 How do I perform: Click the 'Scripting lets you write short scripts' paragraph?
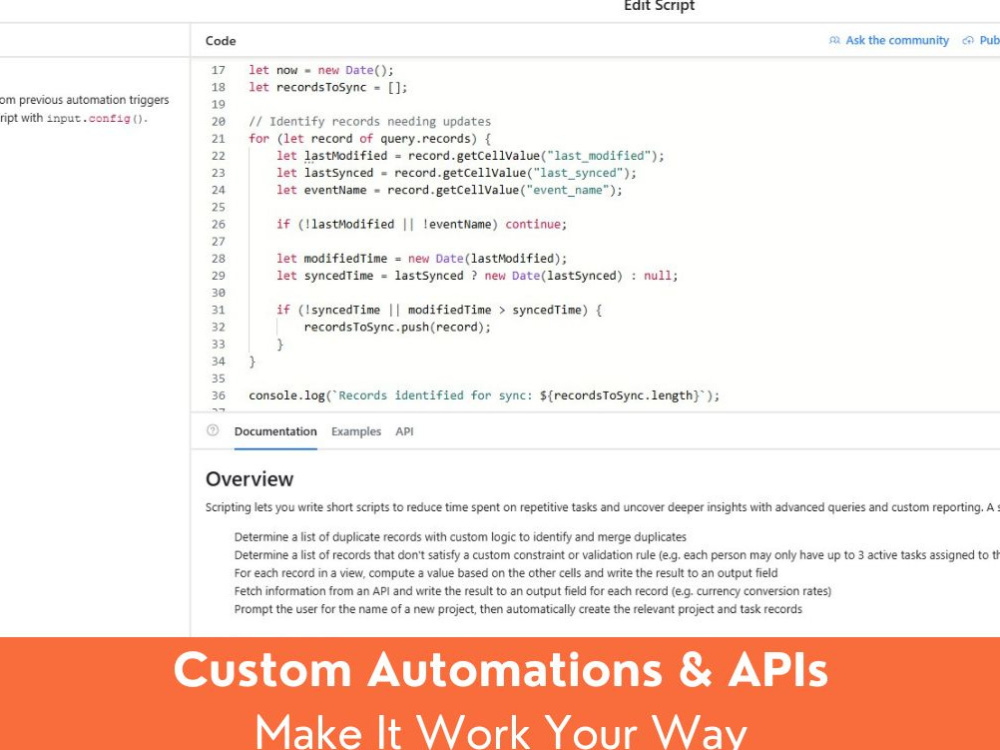(x=603, y=508)
